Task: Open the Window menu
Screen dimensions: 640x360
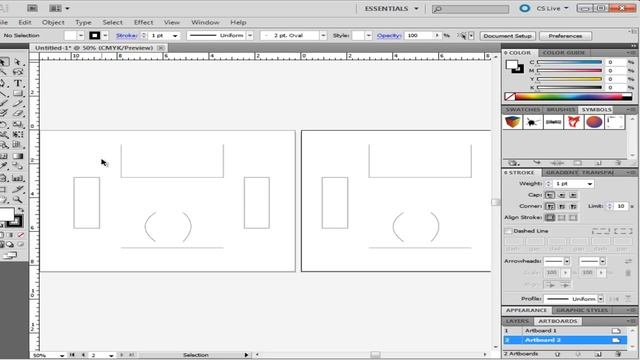Action: tap(205, 22)
